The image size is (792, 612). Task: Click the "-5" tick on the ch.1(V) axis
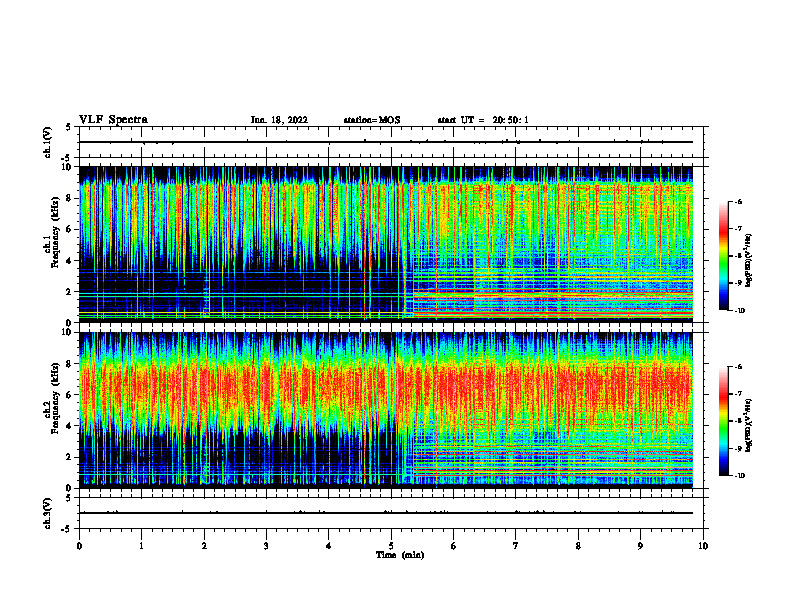point(67,158)
